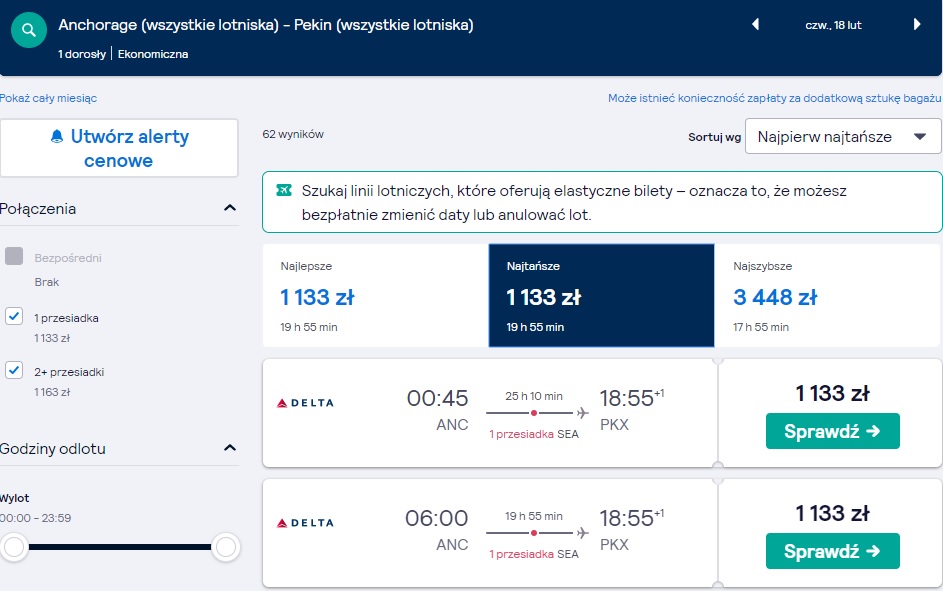Click the 00:45 departure time

437,398
